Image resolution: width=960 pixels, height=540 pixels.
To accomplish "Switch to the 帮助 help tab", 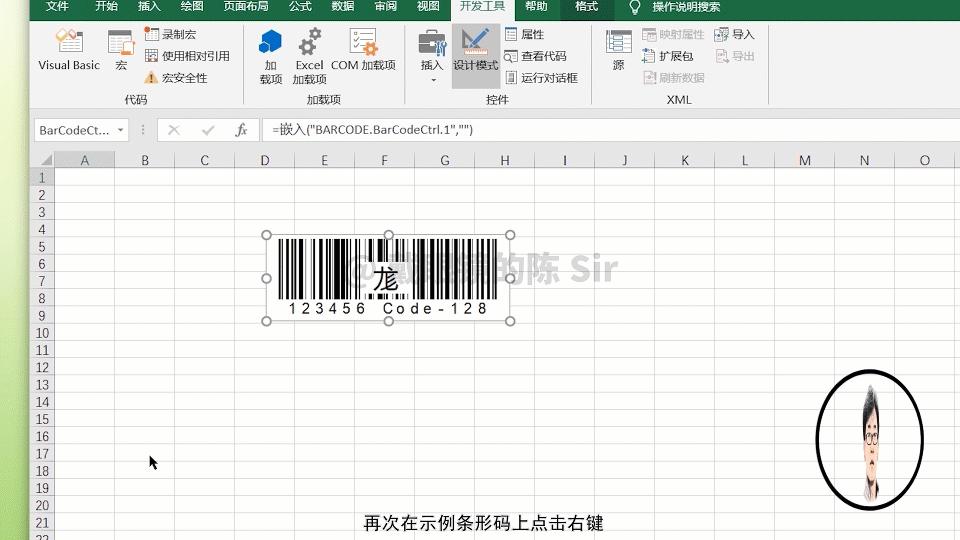I will point(536,7).
